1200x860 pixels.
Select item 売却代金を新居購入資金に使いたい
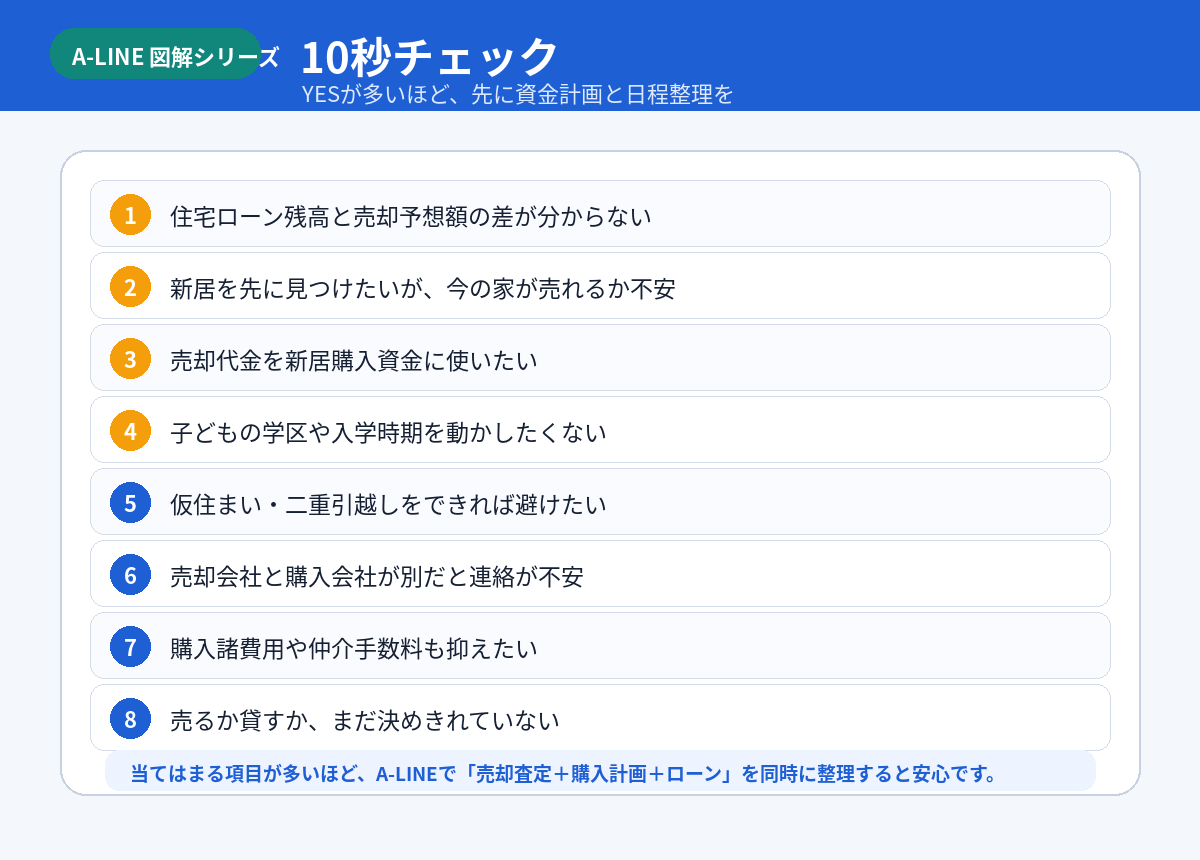click(600, 358)
